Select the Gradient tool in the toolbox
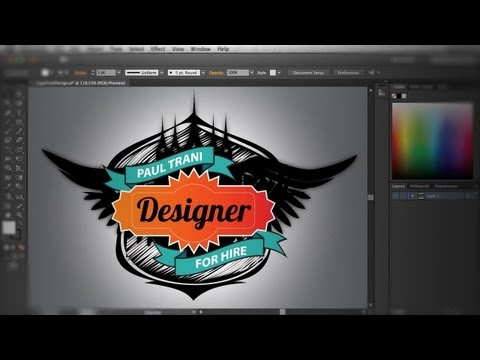This screenshot has height=360, width=480. 19,178
